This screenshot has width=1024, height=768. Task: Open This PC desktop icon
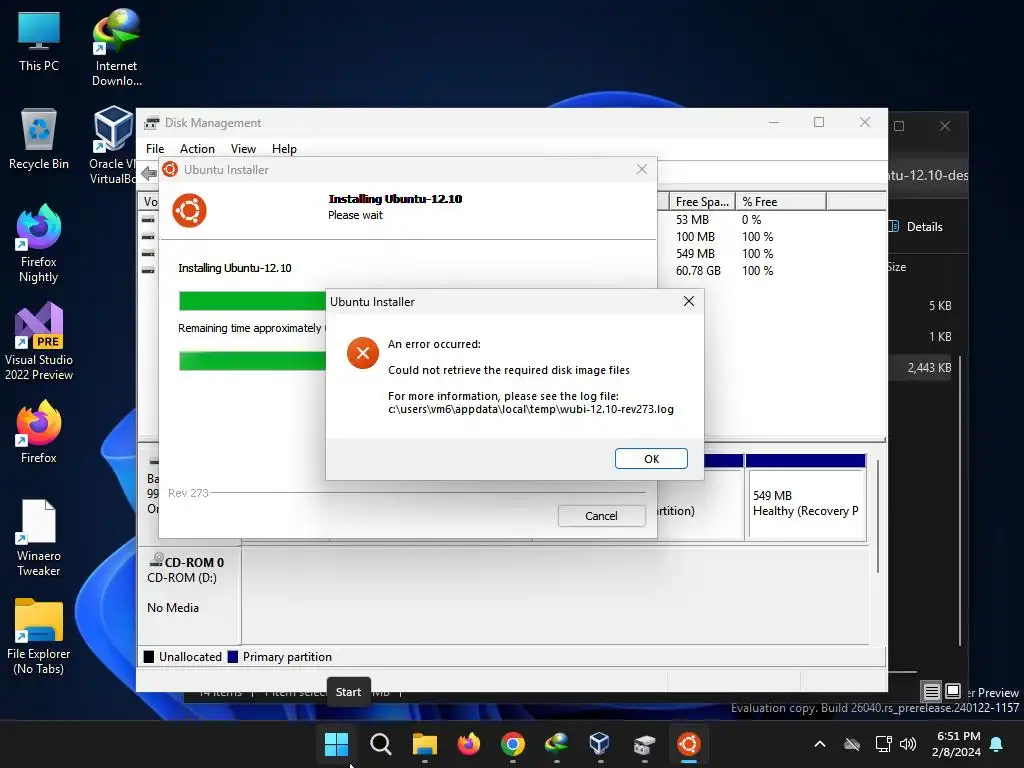point(39,41)
